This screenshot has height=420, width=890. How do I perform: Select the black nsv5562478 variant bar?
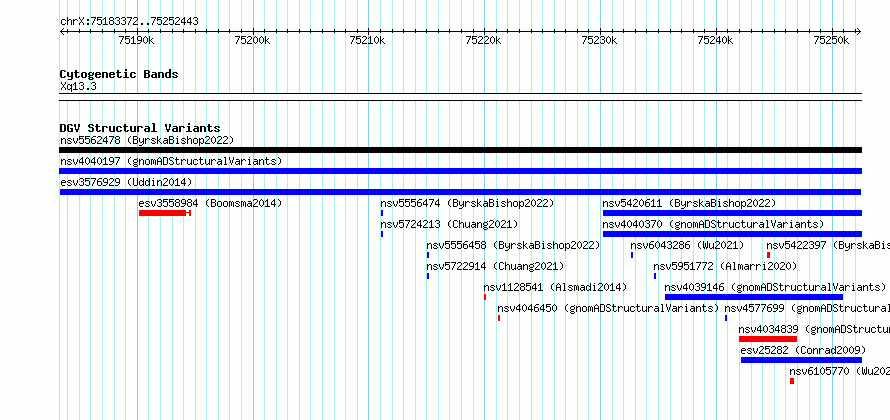(x=461, y=150)
